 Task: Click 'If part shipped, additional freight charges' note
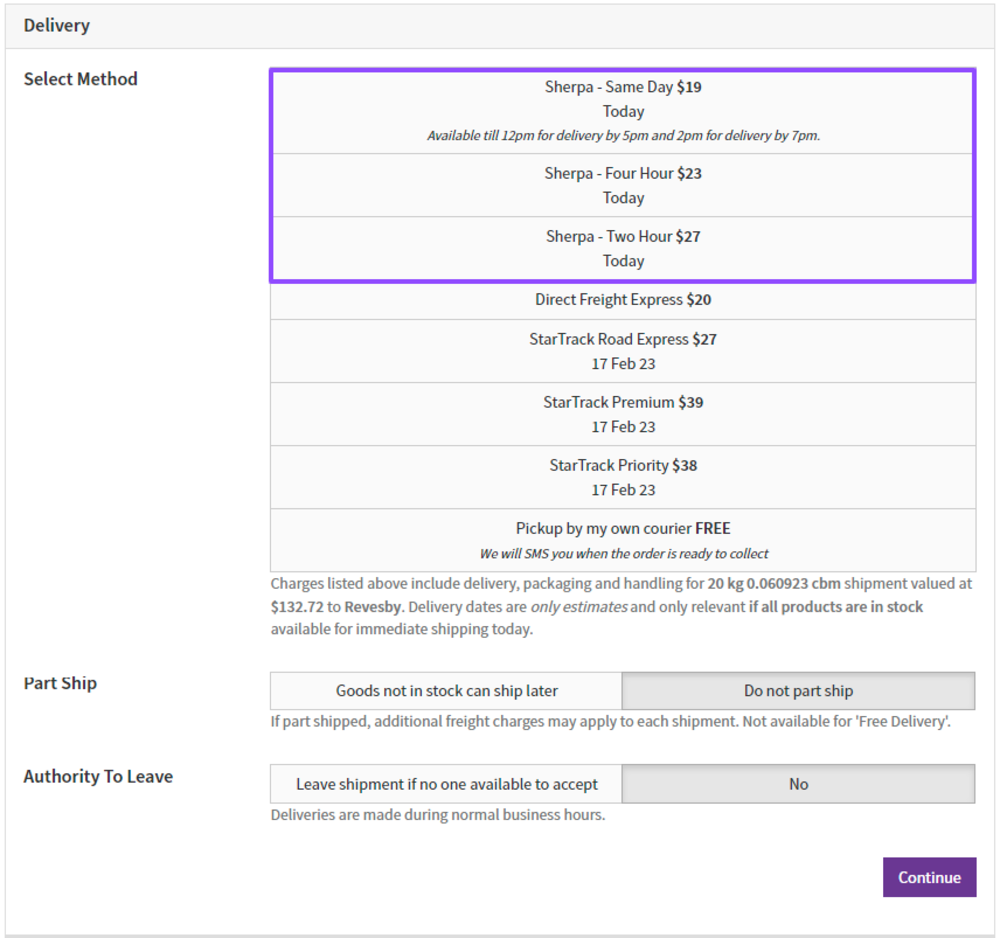point(610,722)
